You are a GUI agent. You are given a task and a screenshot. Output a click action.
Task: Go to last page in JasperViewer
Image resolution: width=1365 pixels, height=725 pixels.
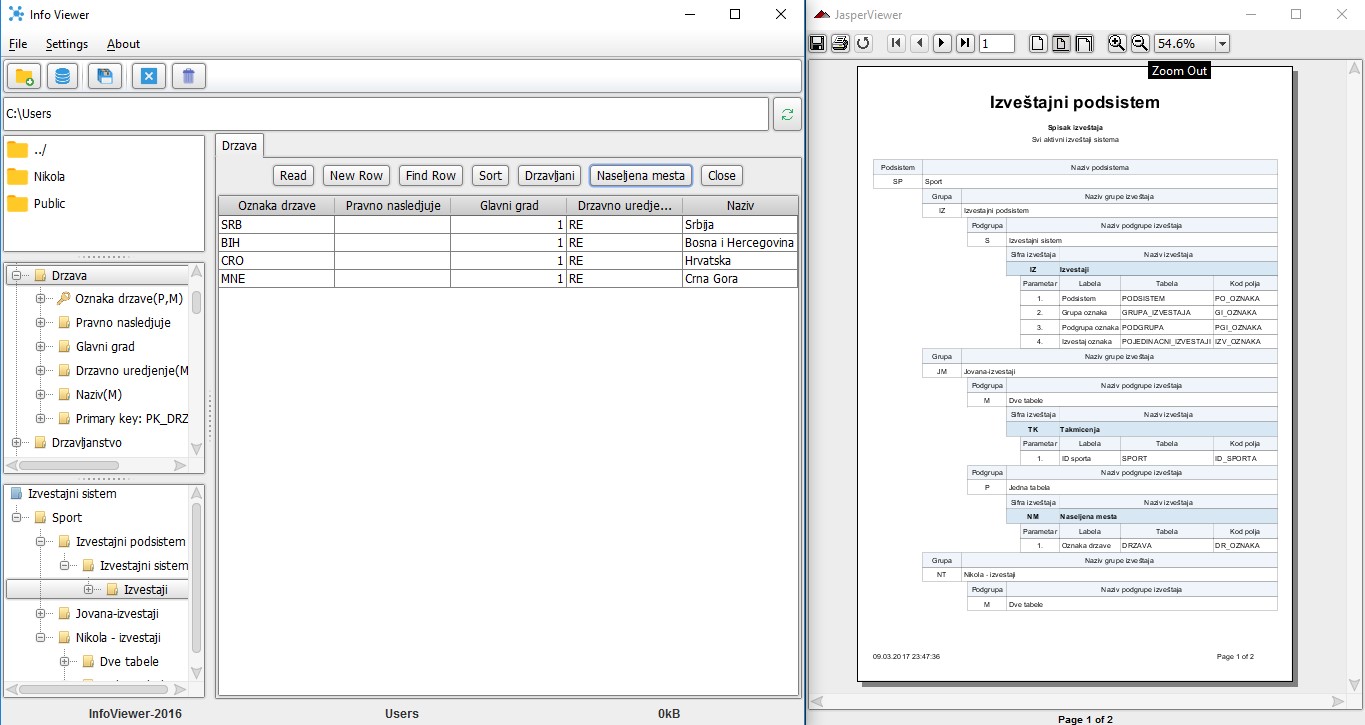click(965, 43)
